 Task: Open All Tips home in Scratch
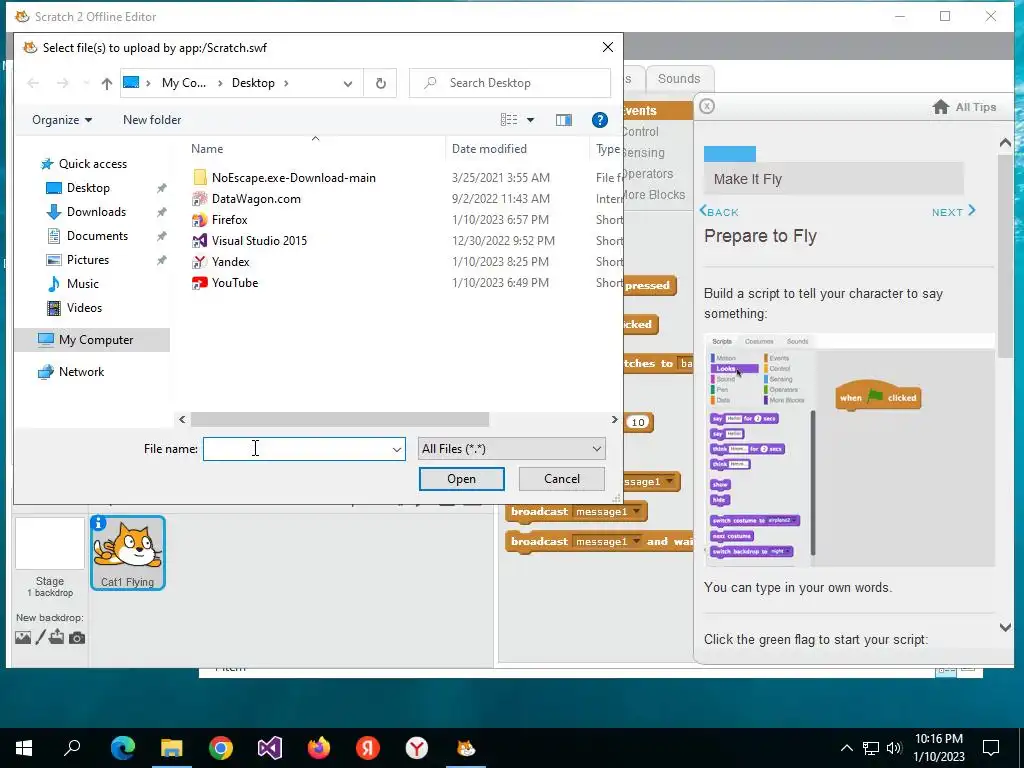(x=964, y=107)
